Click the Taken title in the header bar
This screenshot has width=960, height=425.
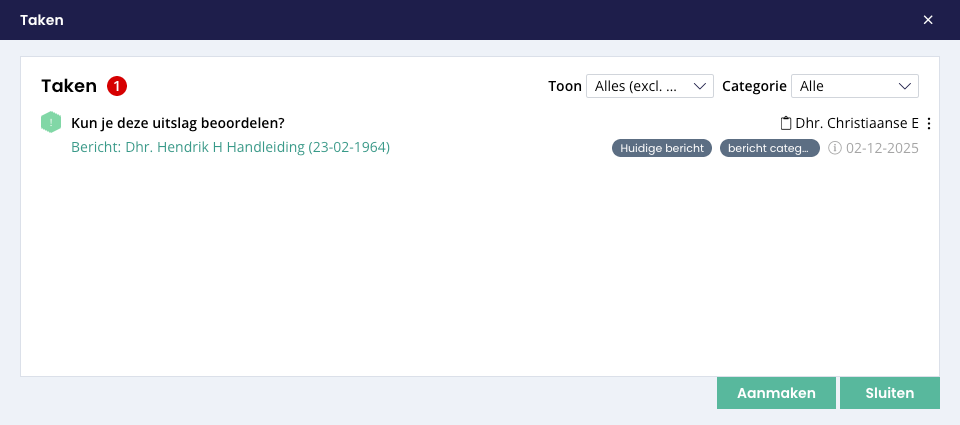point(41,20)
